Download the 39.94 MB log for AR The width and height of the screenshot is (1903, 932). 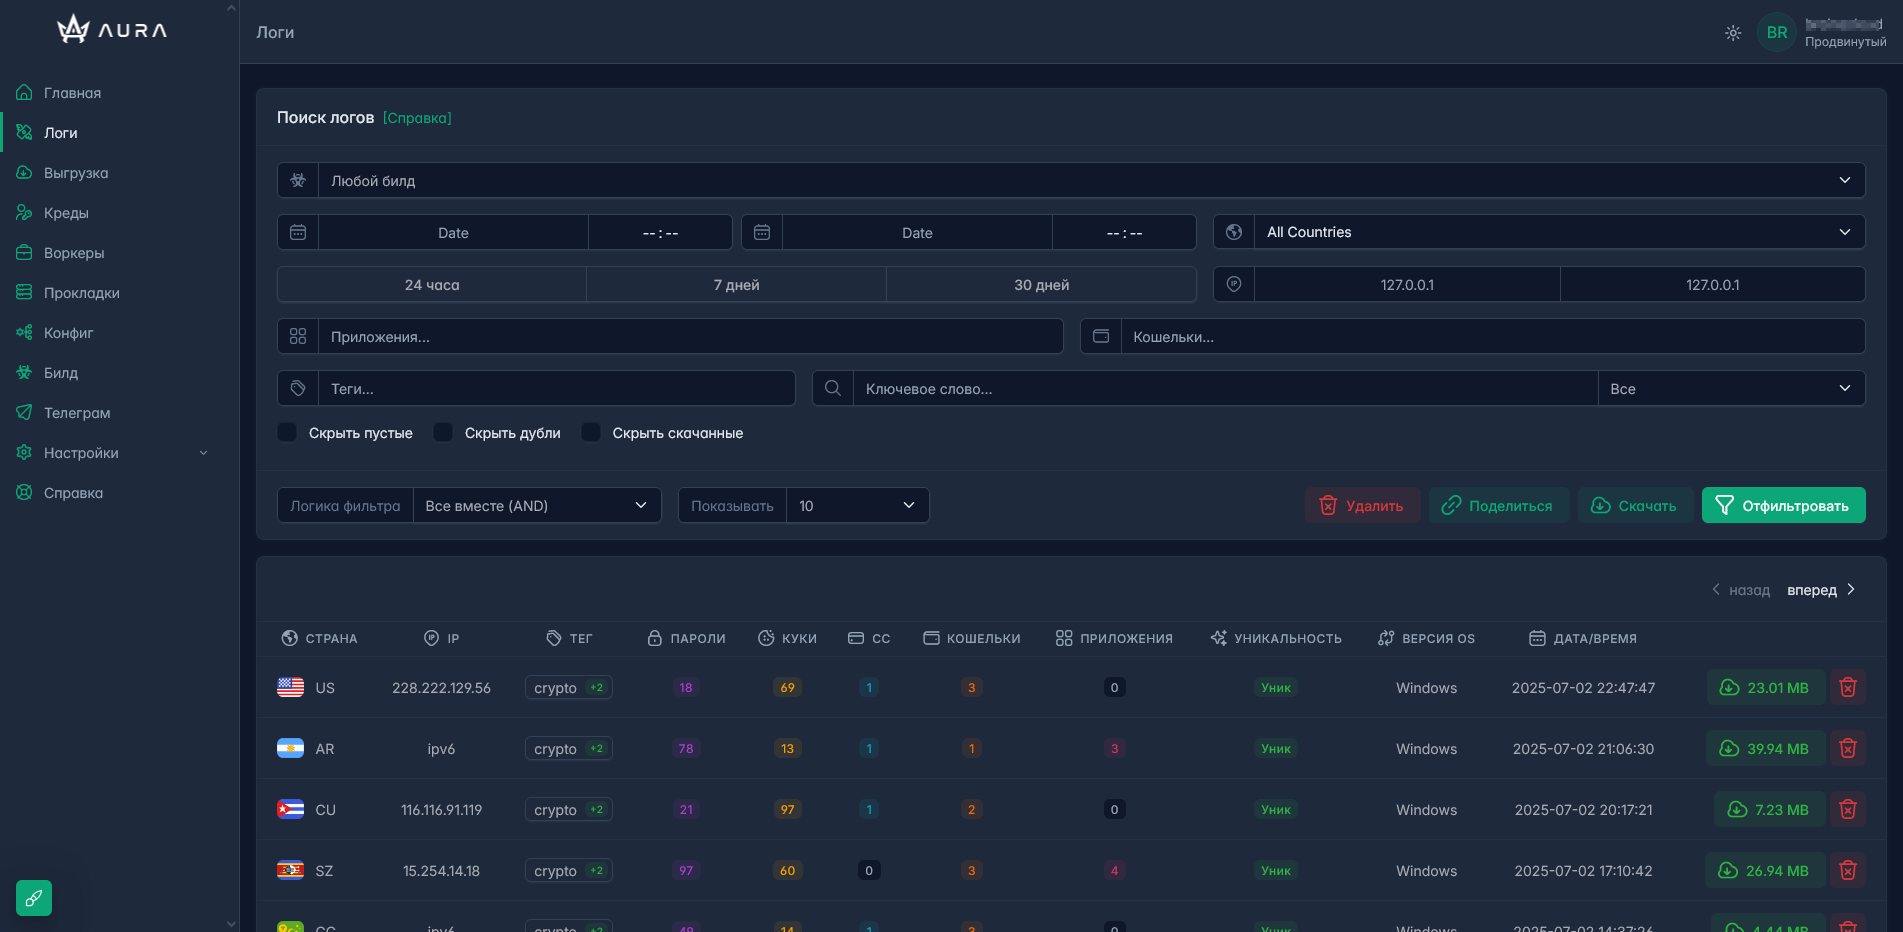point(1765,749)
